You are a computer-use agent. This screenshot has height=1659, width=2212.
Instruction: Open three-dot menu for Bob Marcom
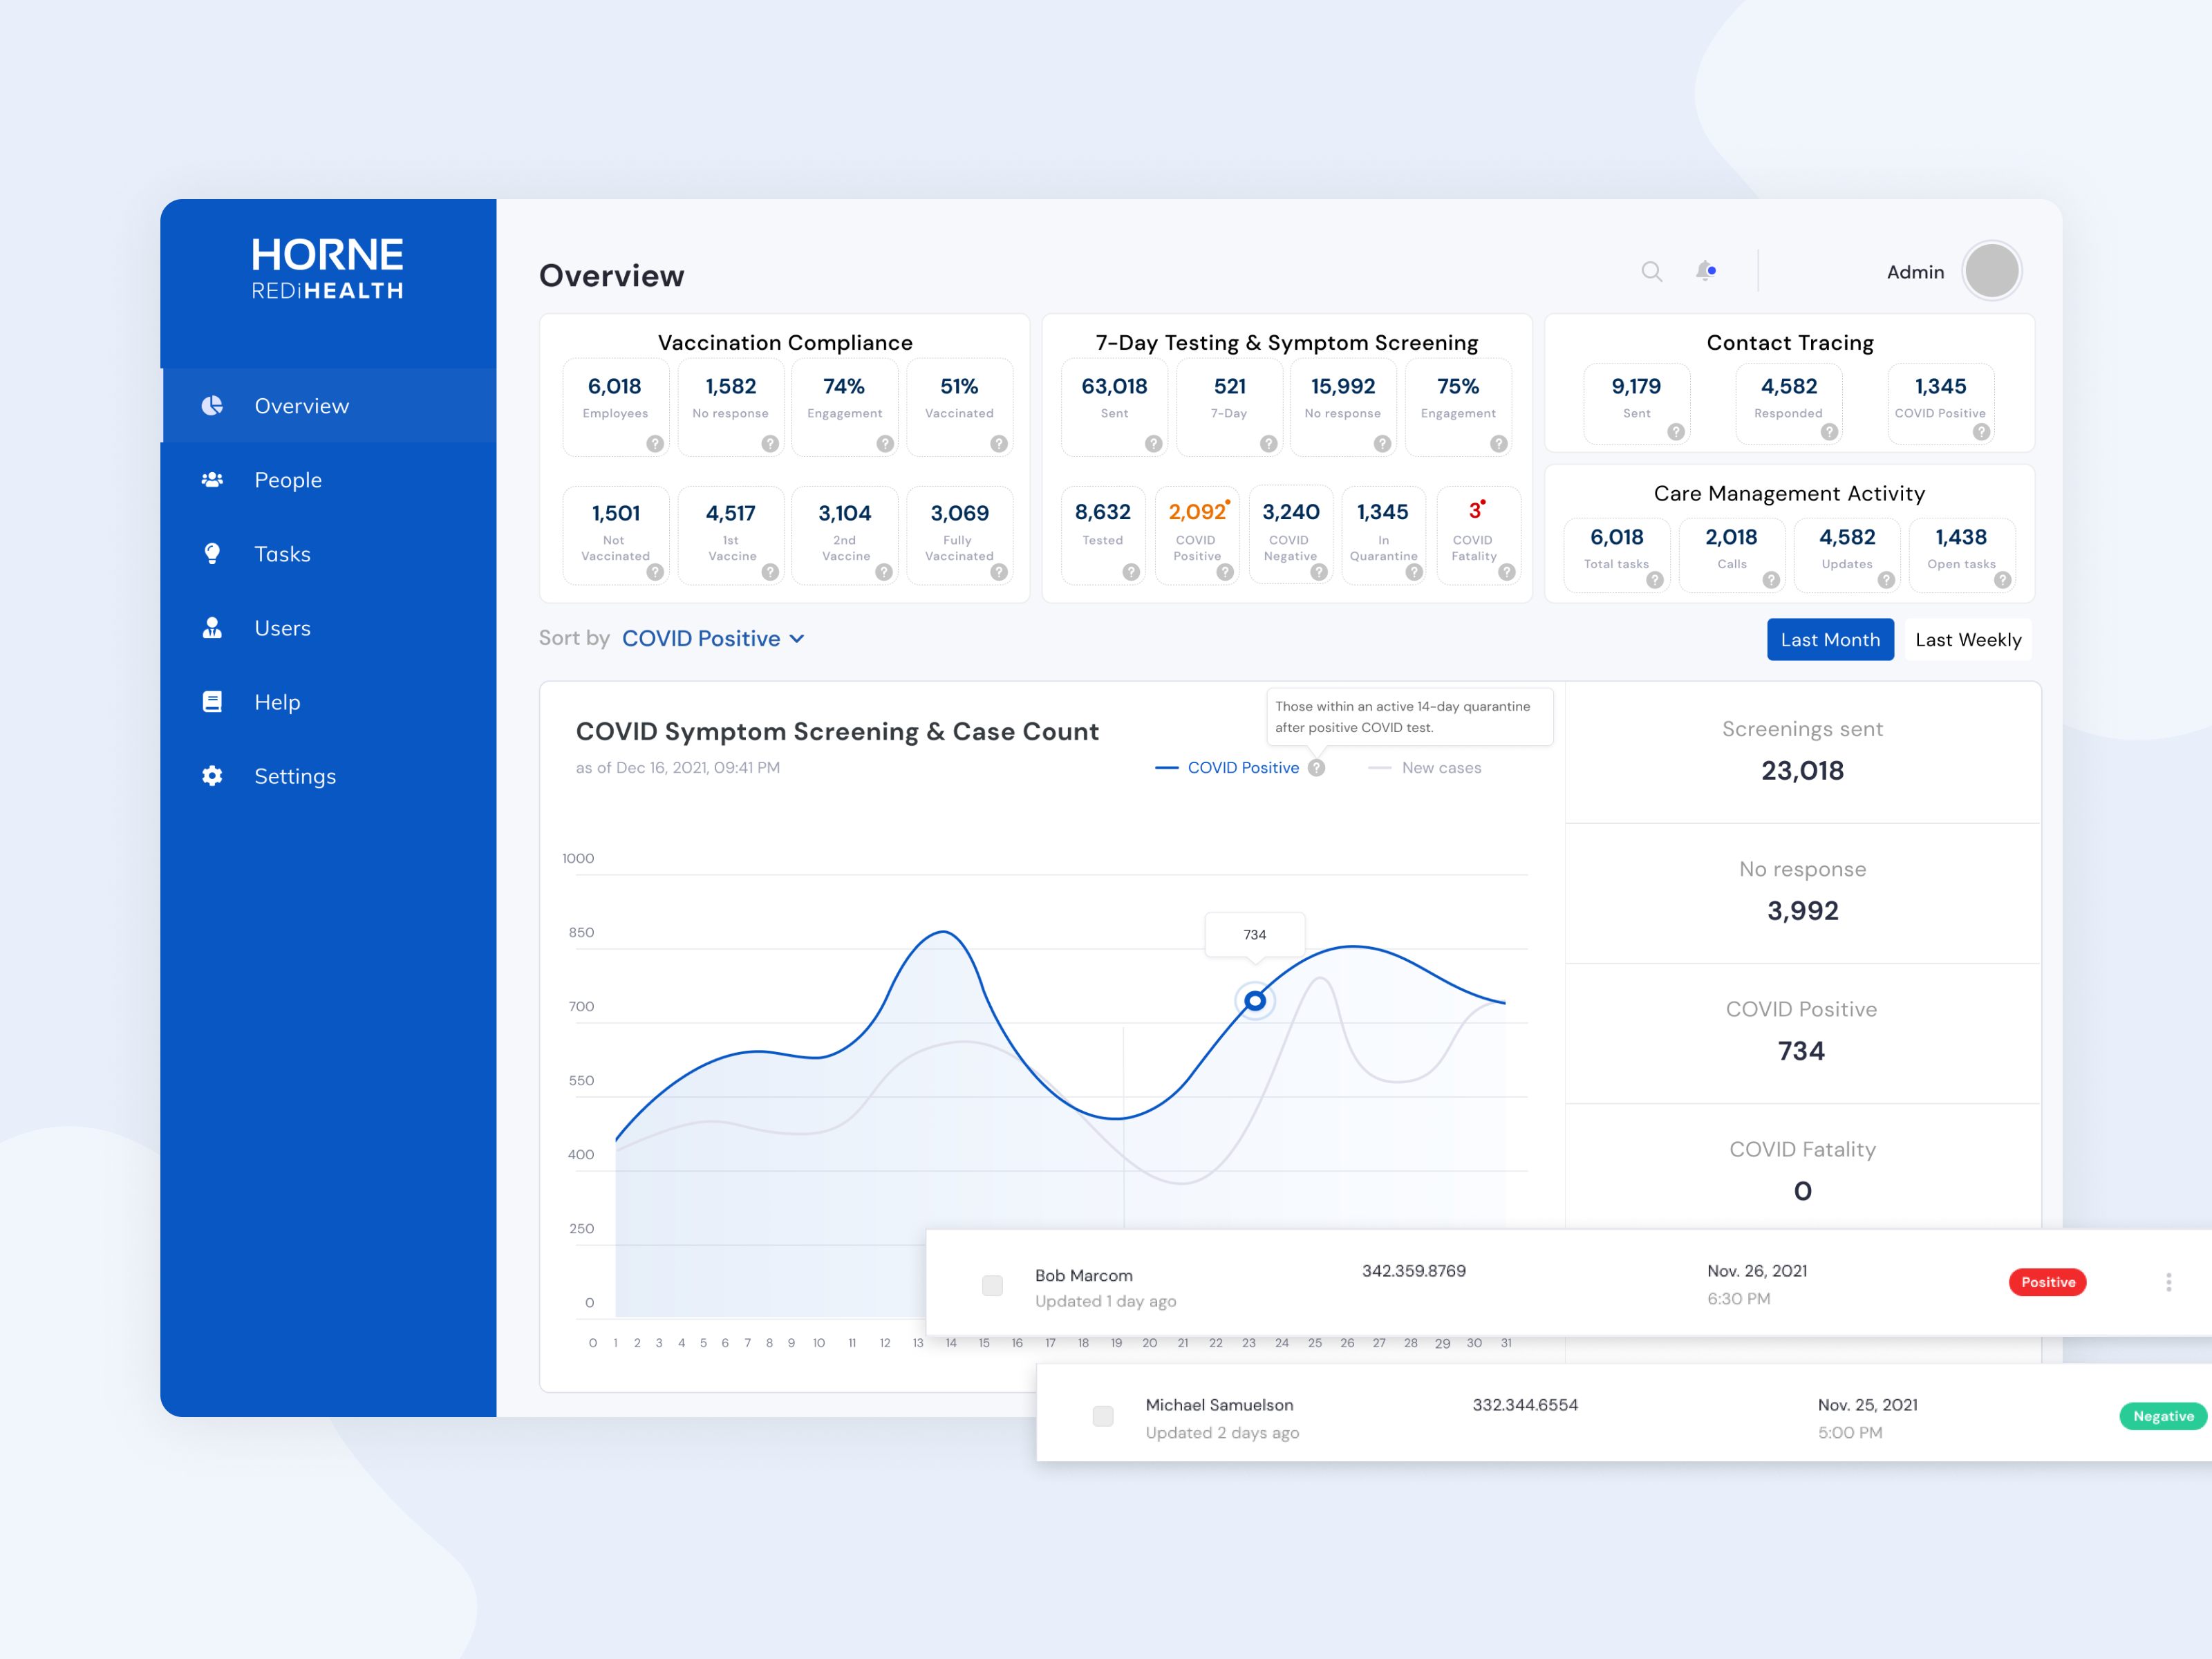click(2168, 1282)
